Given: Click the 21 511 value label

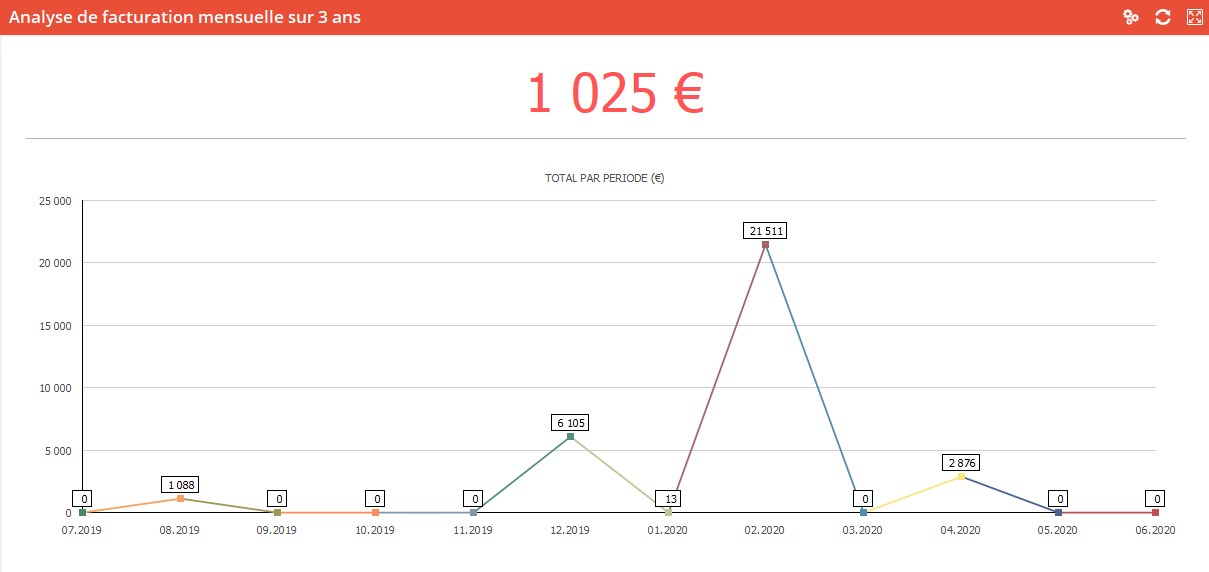Looking at the screenshot, I should 765,231.
